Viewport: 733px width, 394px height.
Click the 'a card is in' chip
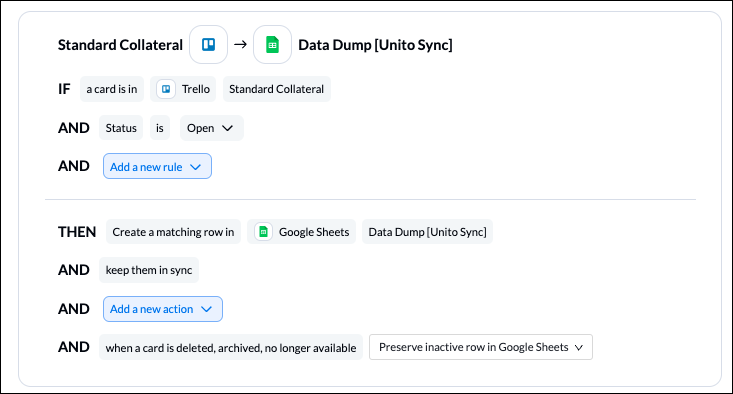click(x=112, y=89)
